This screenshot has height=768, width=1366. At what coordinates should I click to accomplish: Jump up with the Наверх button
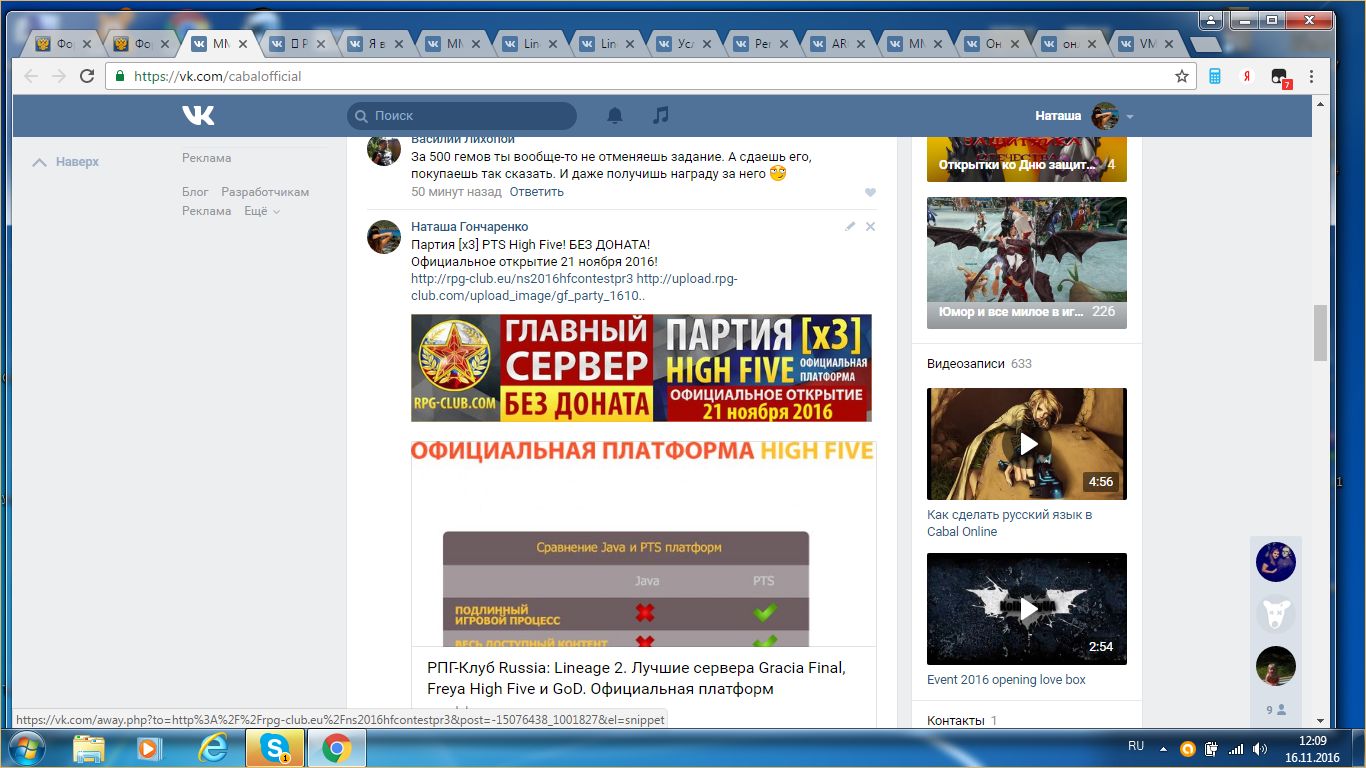pos(66,162)
